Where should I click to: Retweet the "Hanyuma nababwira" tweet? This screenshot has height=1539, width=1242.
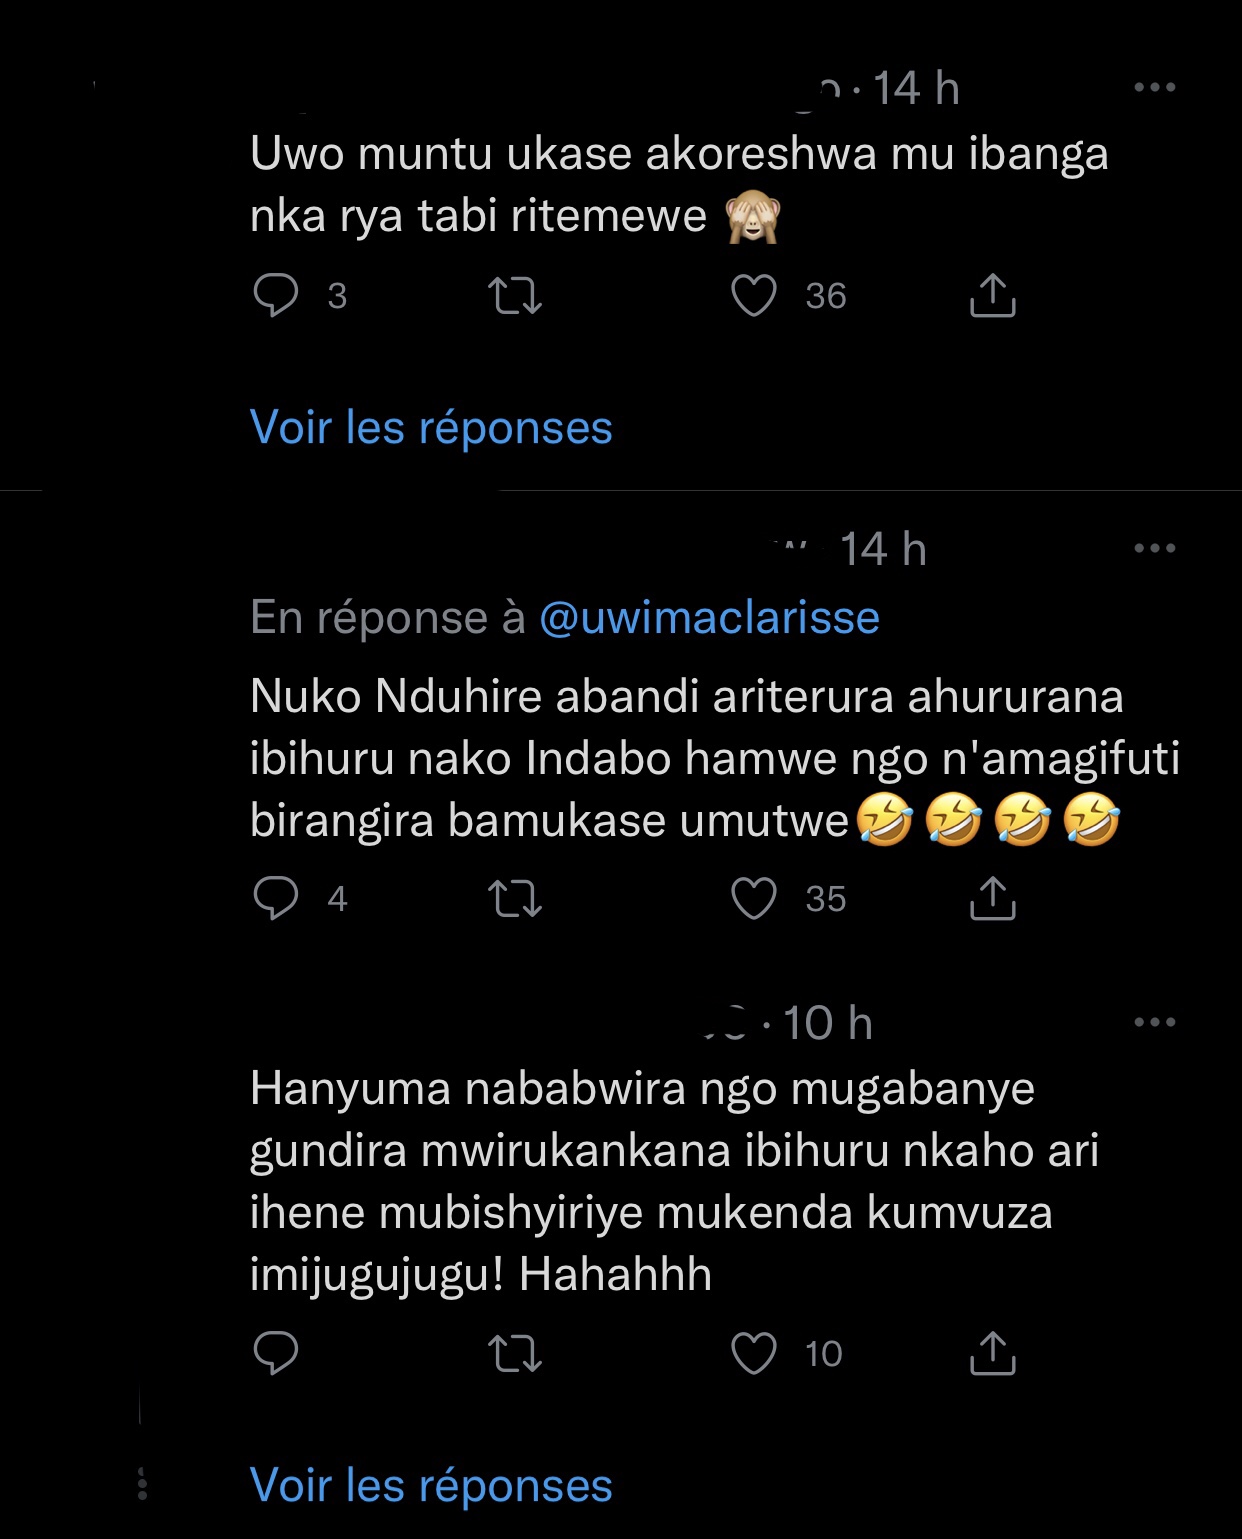pyautogui.click(x=514, y=1353)
